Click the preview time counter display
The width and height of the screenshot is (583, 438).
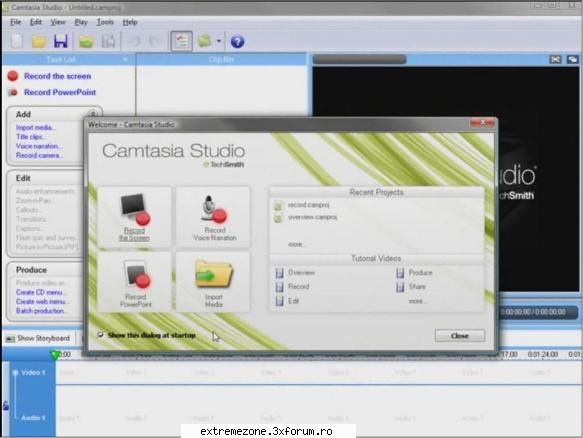coord(533,312)
